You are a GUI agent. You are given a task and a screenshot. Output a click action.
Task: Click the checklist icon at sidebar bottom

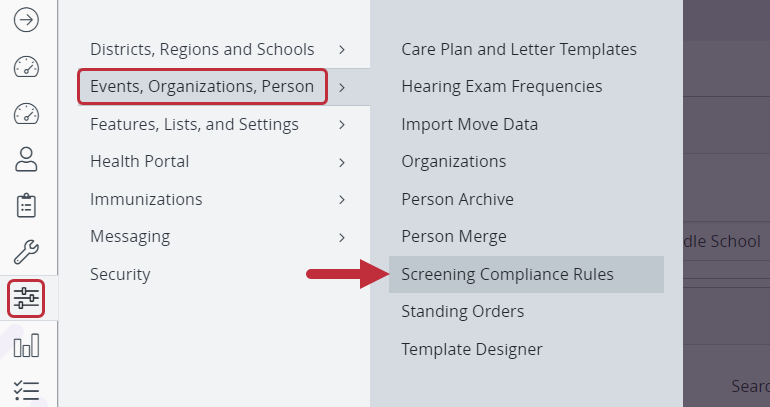(27, 389)
